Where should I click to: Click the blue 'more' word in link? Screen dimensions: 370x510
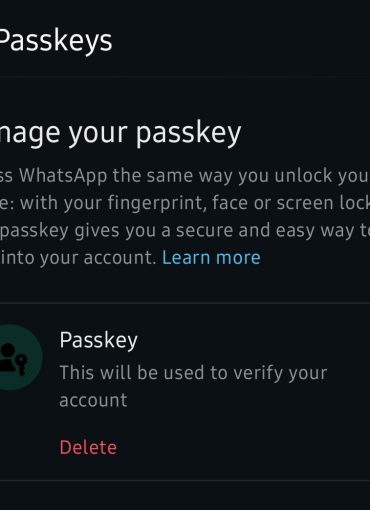pos(238,258)
